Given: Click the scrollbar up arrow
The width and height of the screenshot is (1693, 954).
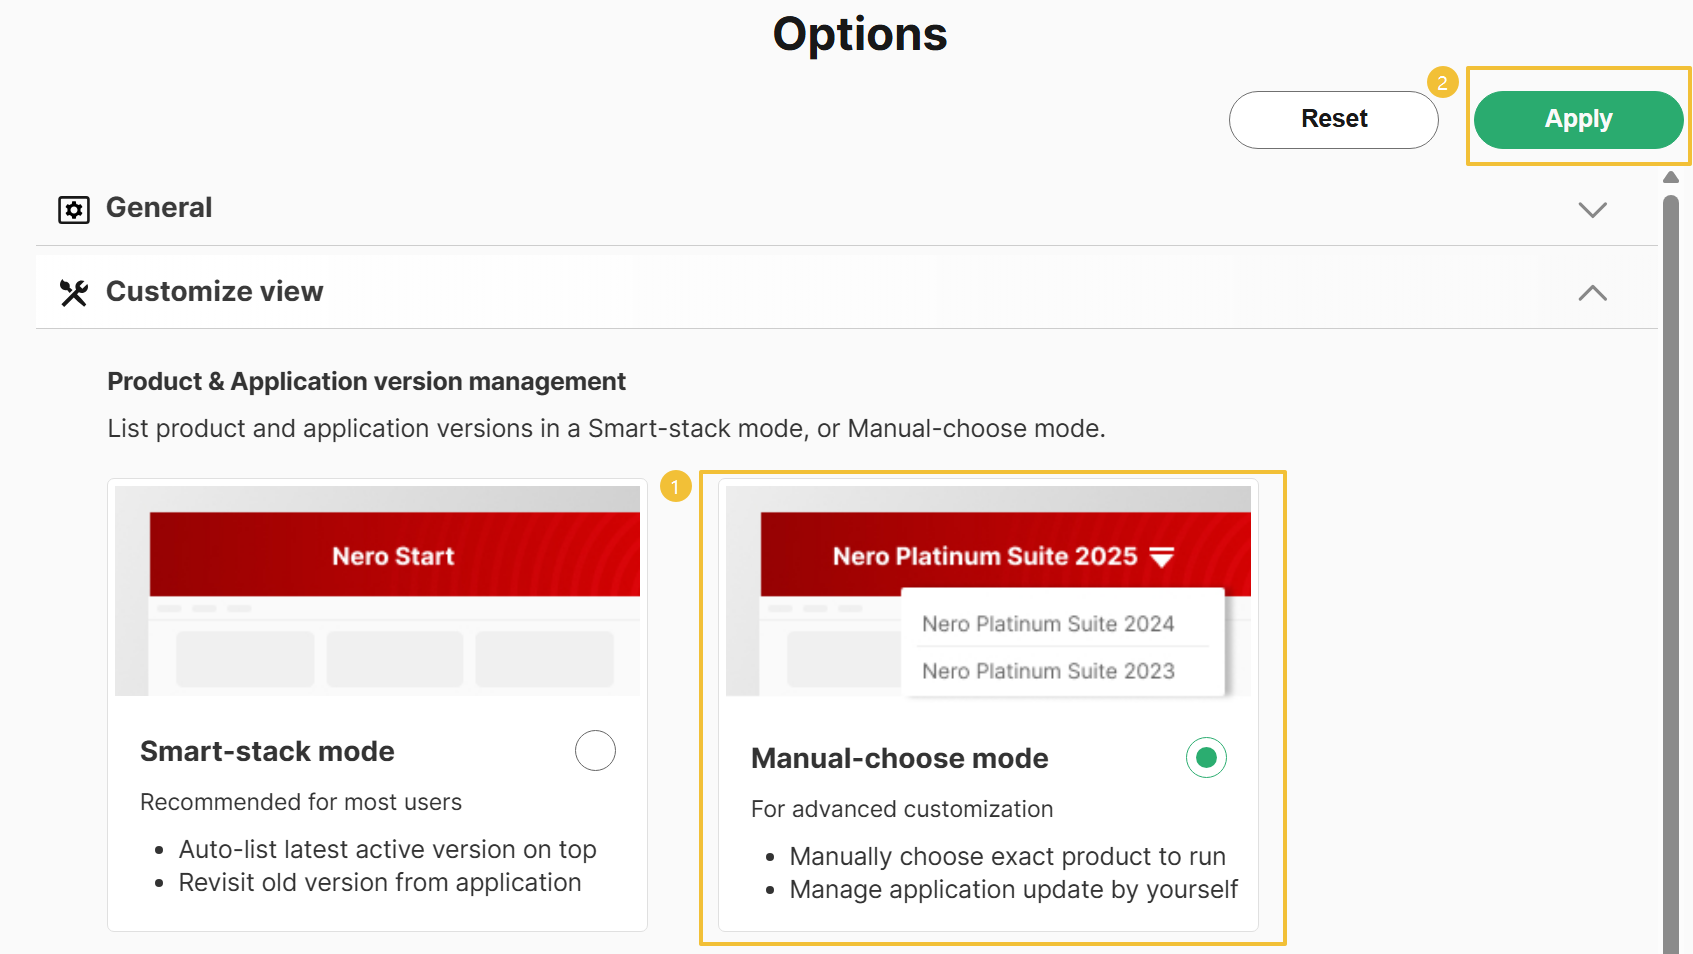Looking at the screenshot, I should click(x=1670, y=177).
